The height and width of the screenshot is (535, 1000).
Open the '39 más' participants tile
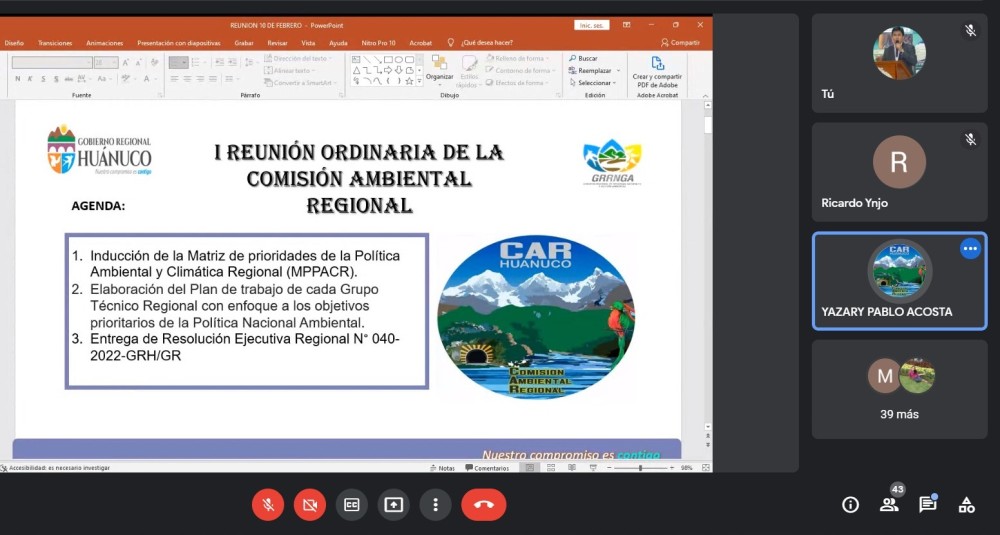tap(899, 389)
